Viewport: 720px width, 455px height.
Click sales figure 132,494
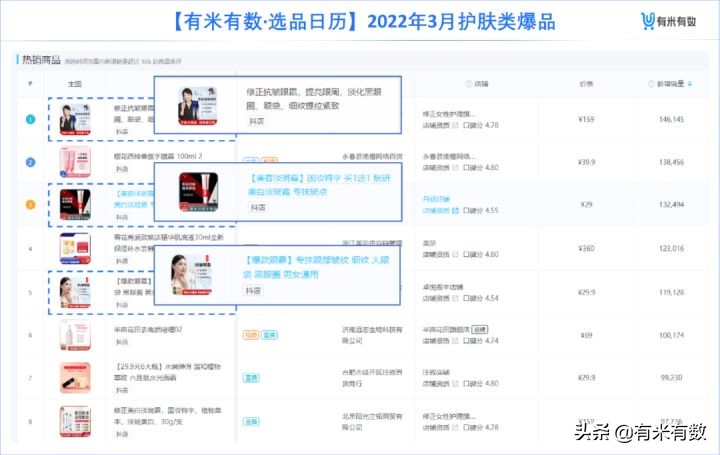coord(671,204)
